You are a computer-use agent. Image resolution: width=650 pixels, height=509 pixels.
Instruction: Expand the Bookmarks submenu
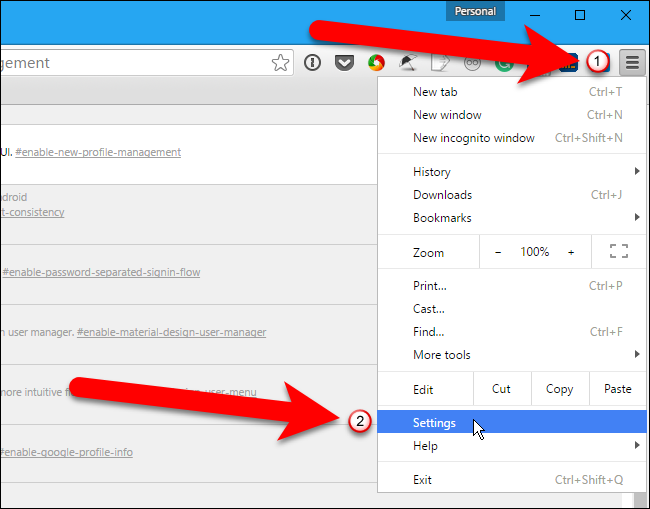512,218
